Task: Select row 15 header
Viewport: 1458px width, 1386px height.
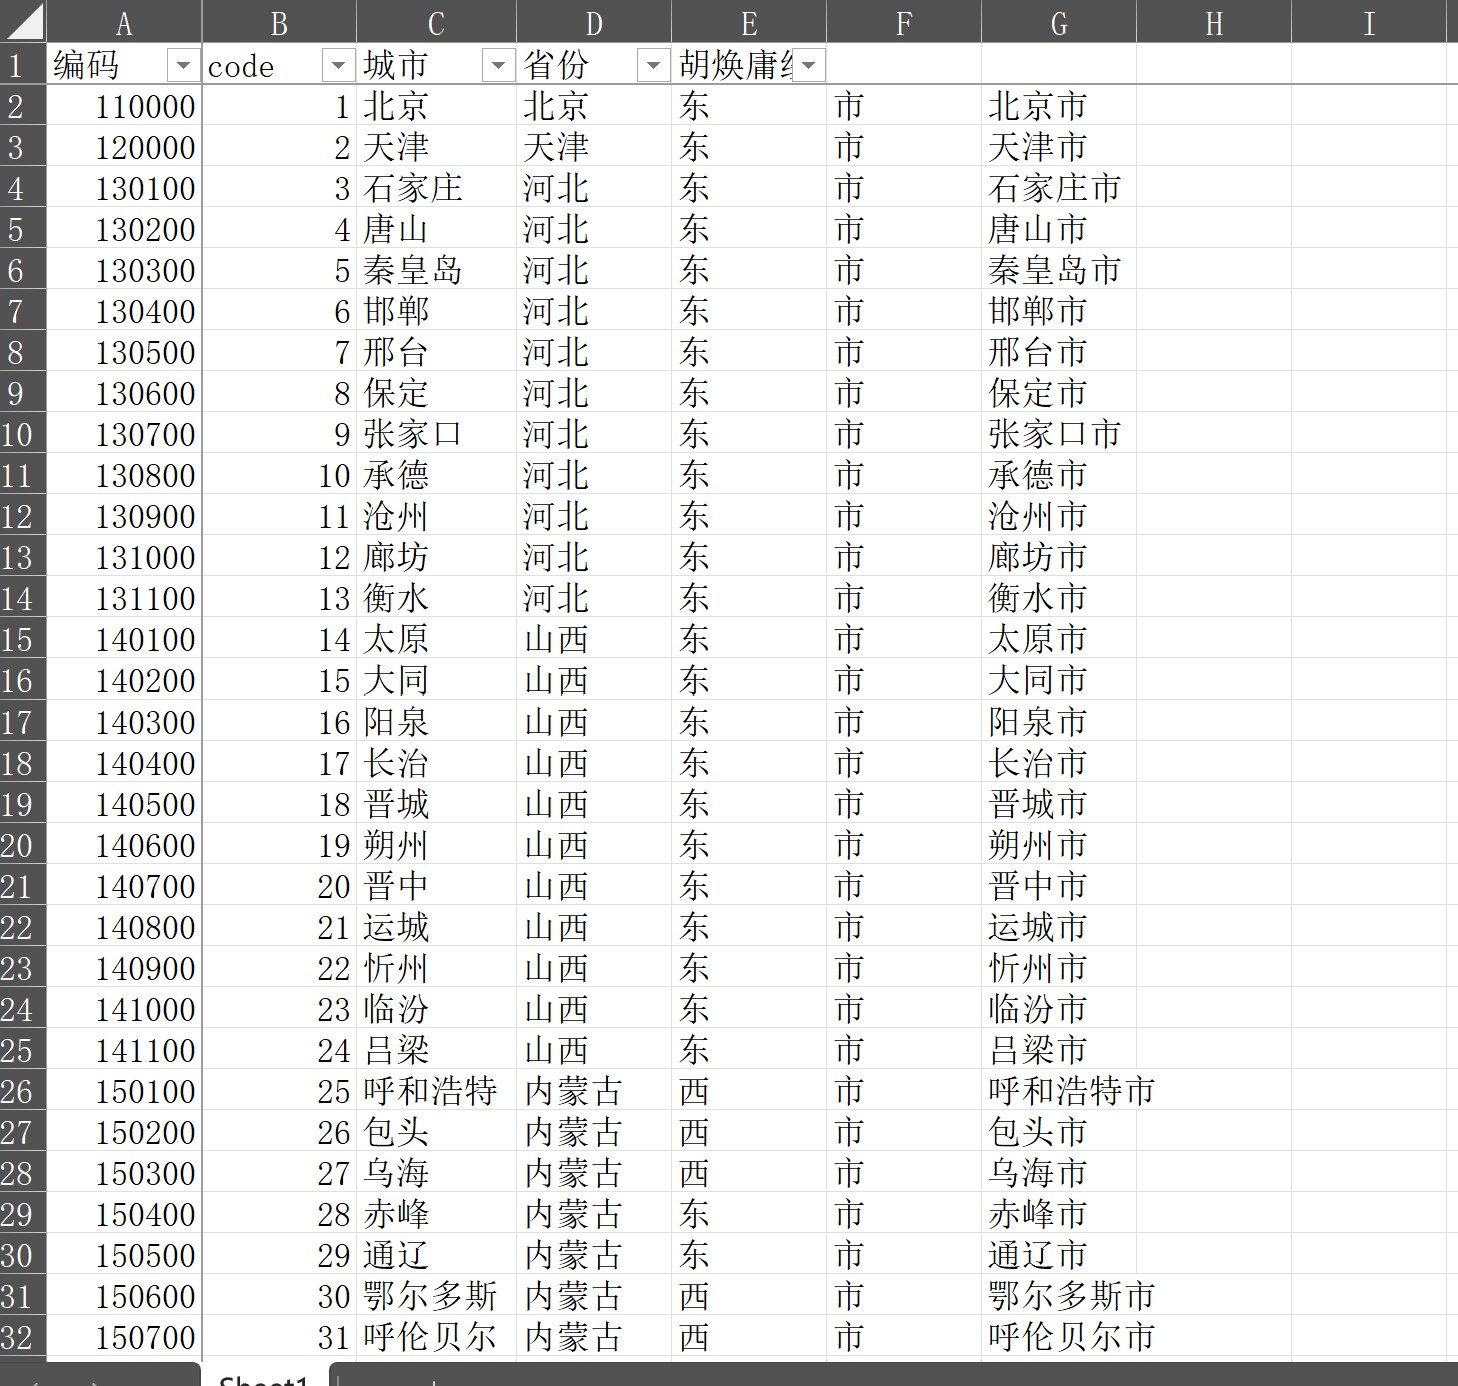Action: [23, 639]
